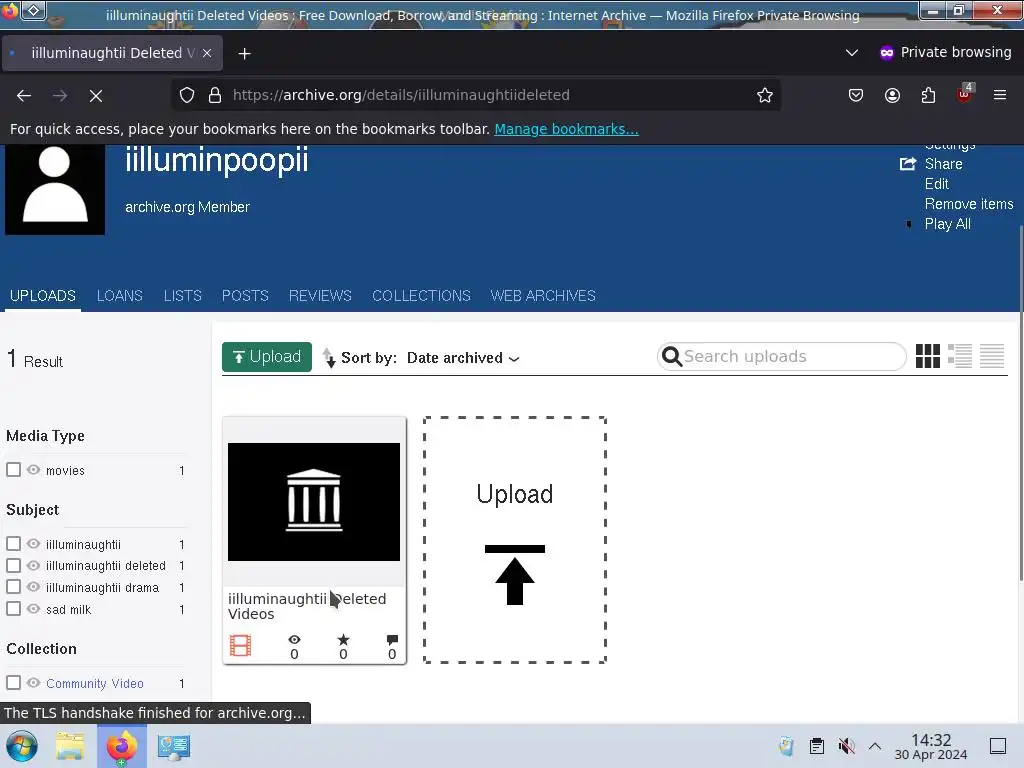
Task: Check the iilluminaughtii deleted subject filter
Action: pos(13,565)
